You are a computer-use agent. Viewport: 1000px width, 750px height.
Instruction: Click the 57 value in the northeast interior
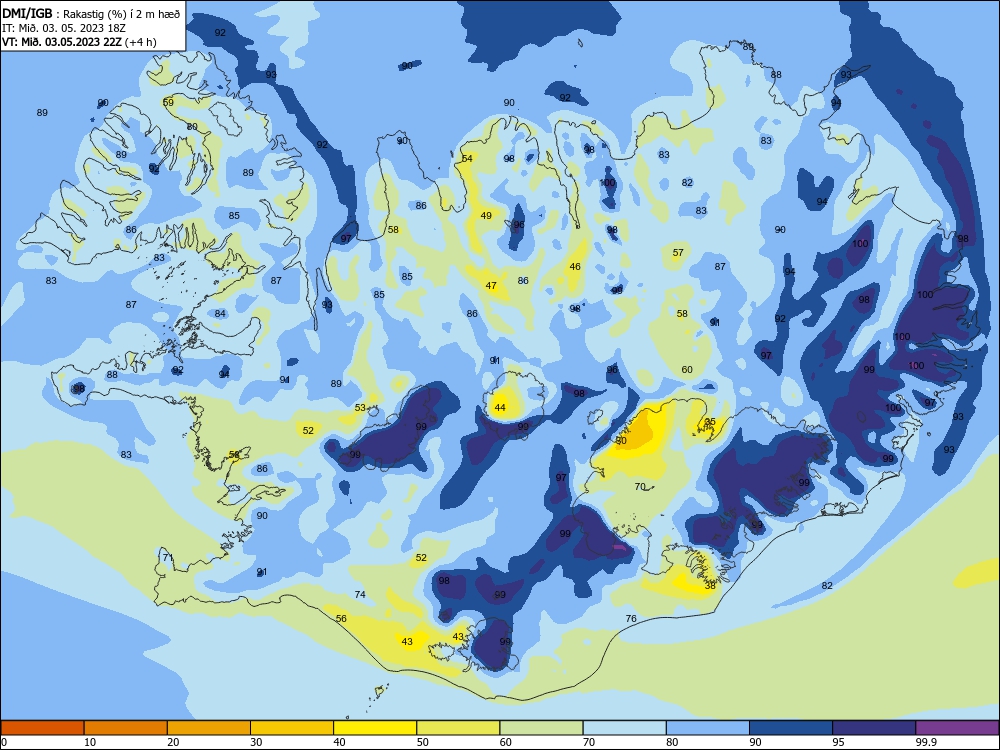[678, 253]
